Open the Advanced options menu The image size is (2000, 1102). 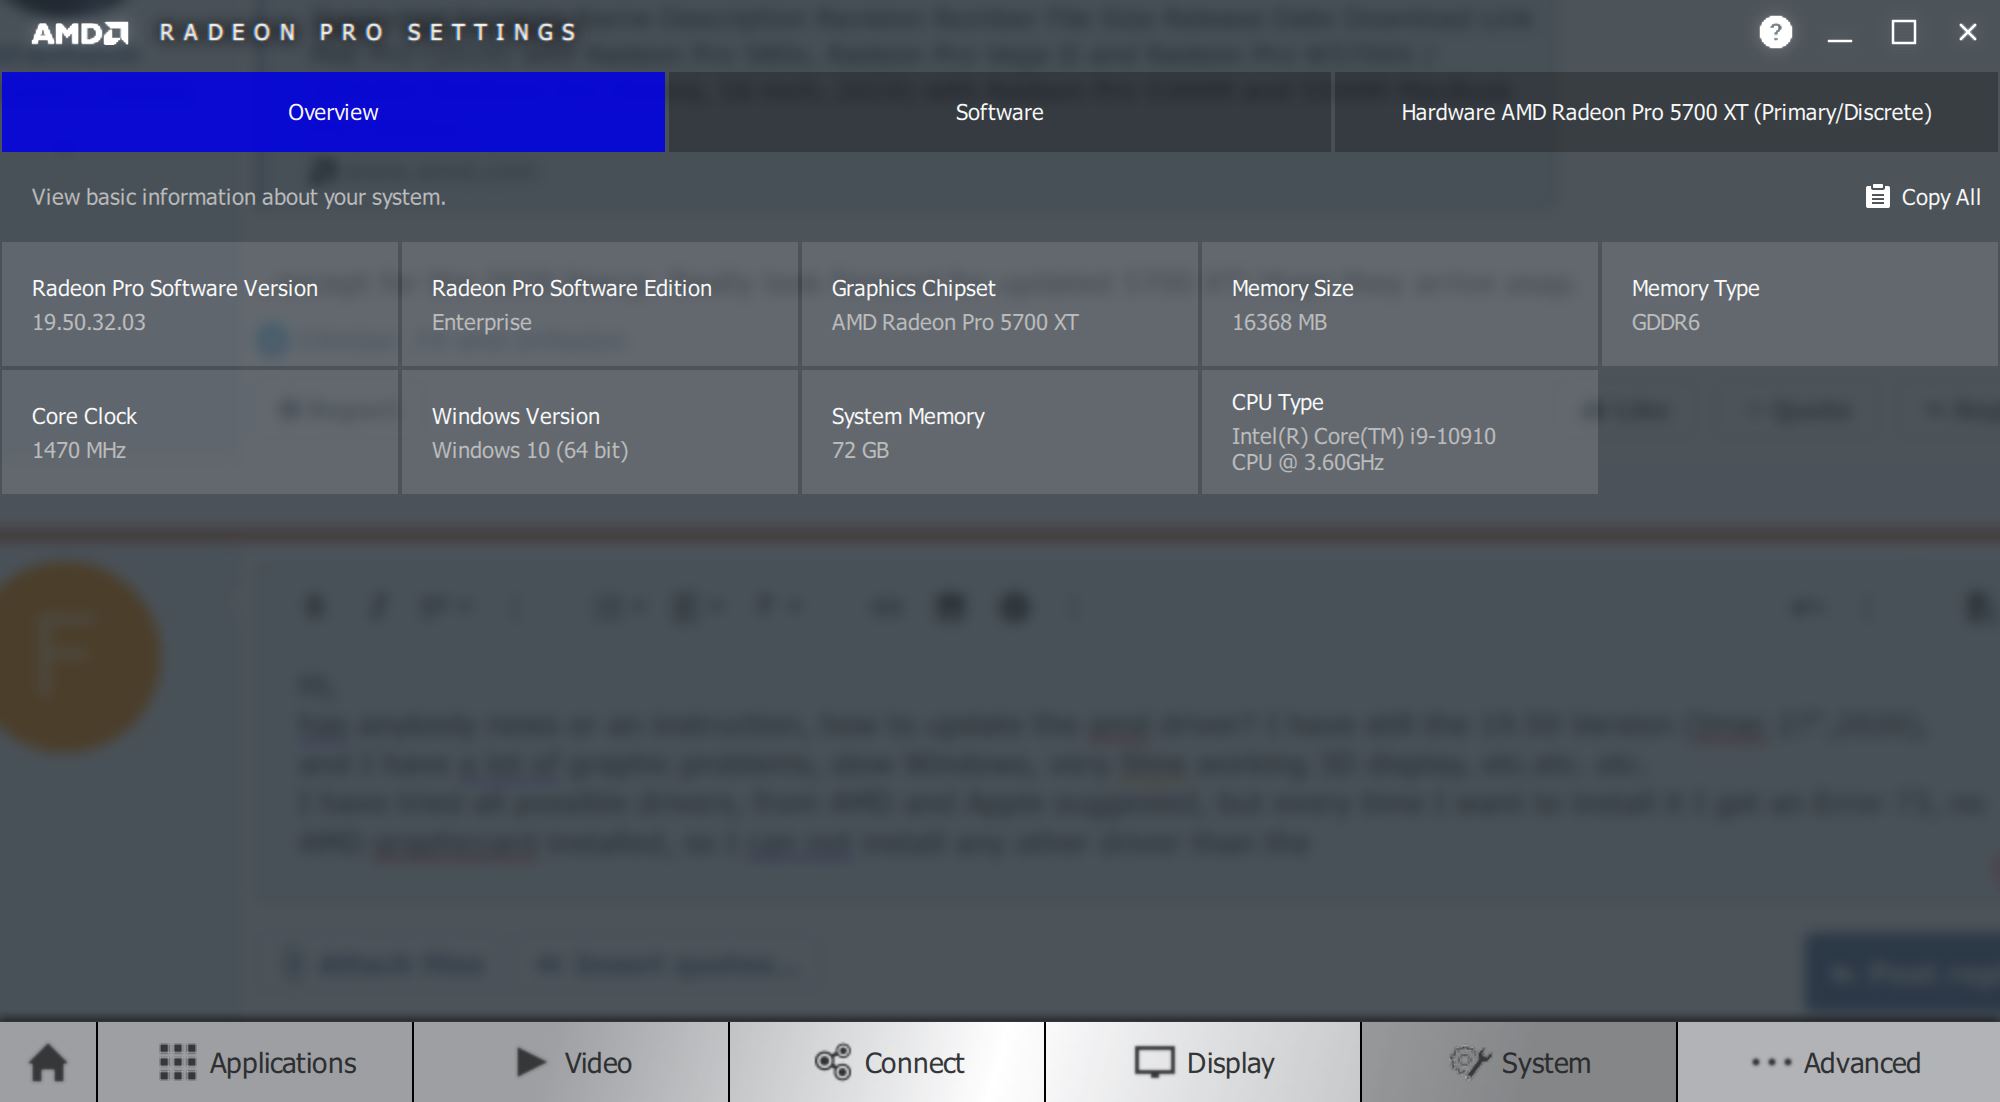(x=1836, y=1062)
